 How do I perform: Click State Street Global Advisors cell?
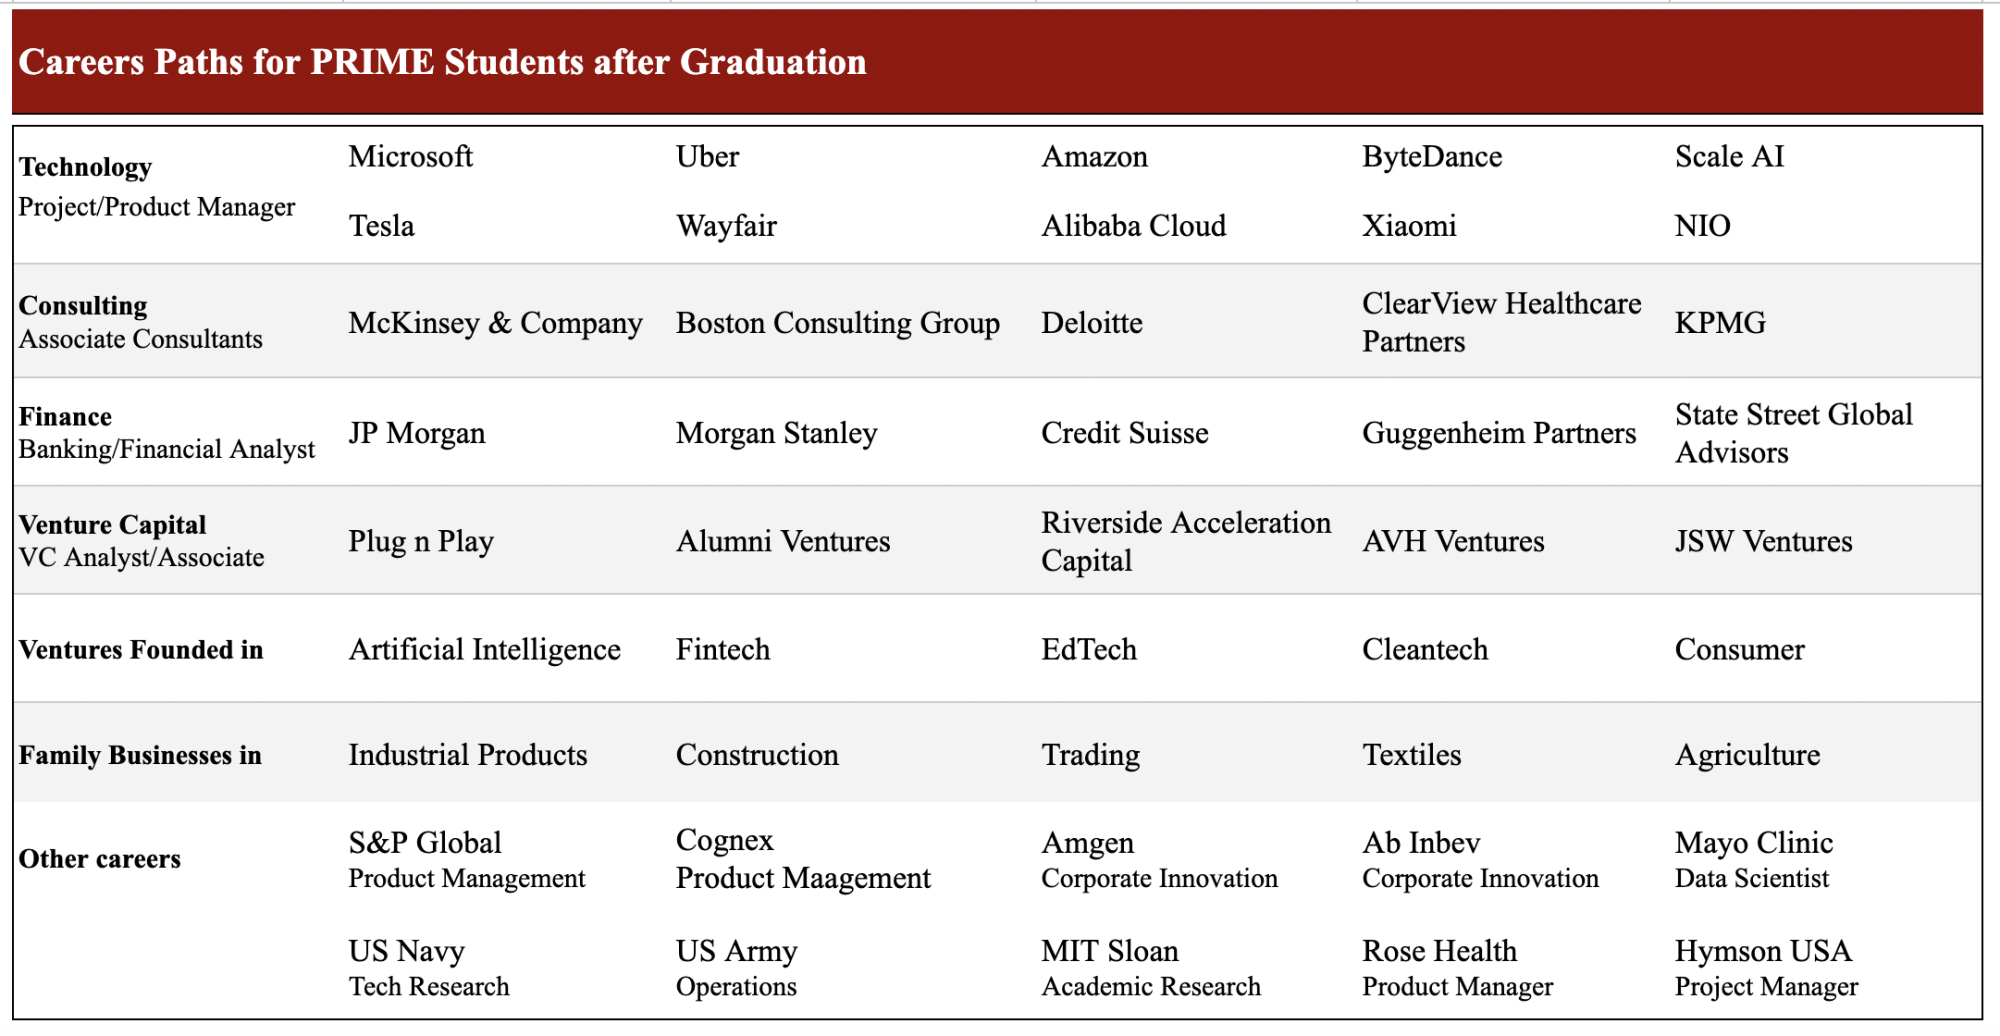click(1793, 433)
